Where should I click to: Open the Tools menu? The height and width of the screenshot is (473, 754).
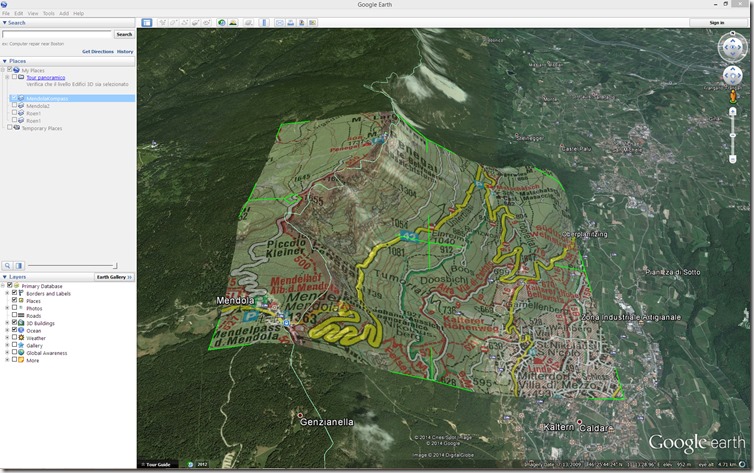tap(49, 13)
